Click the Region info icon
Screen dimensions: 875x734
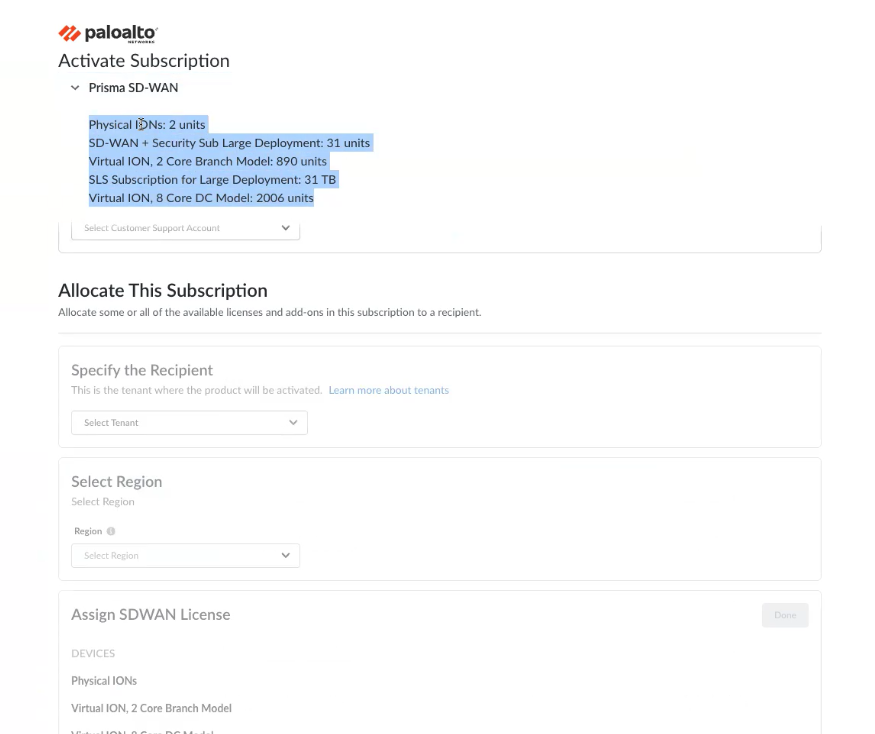pyautogui.click(x=111, y=531)
